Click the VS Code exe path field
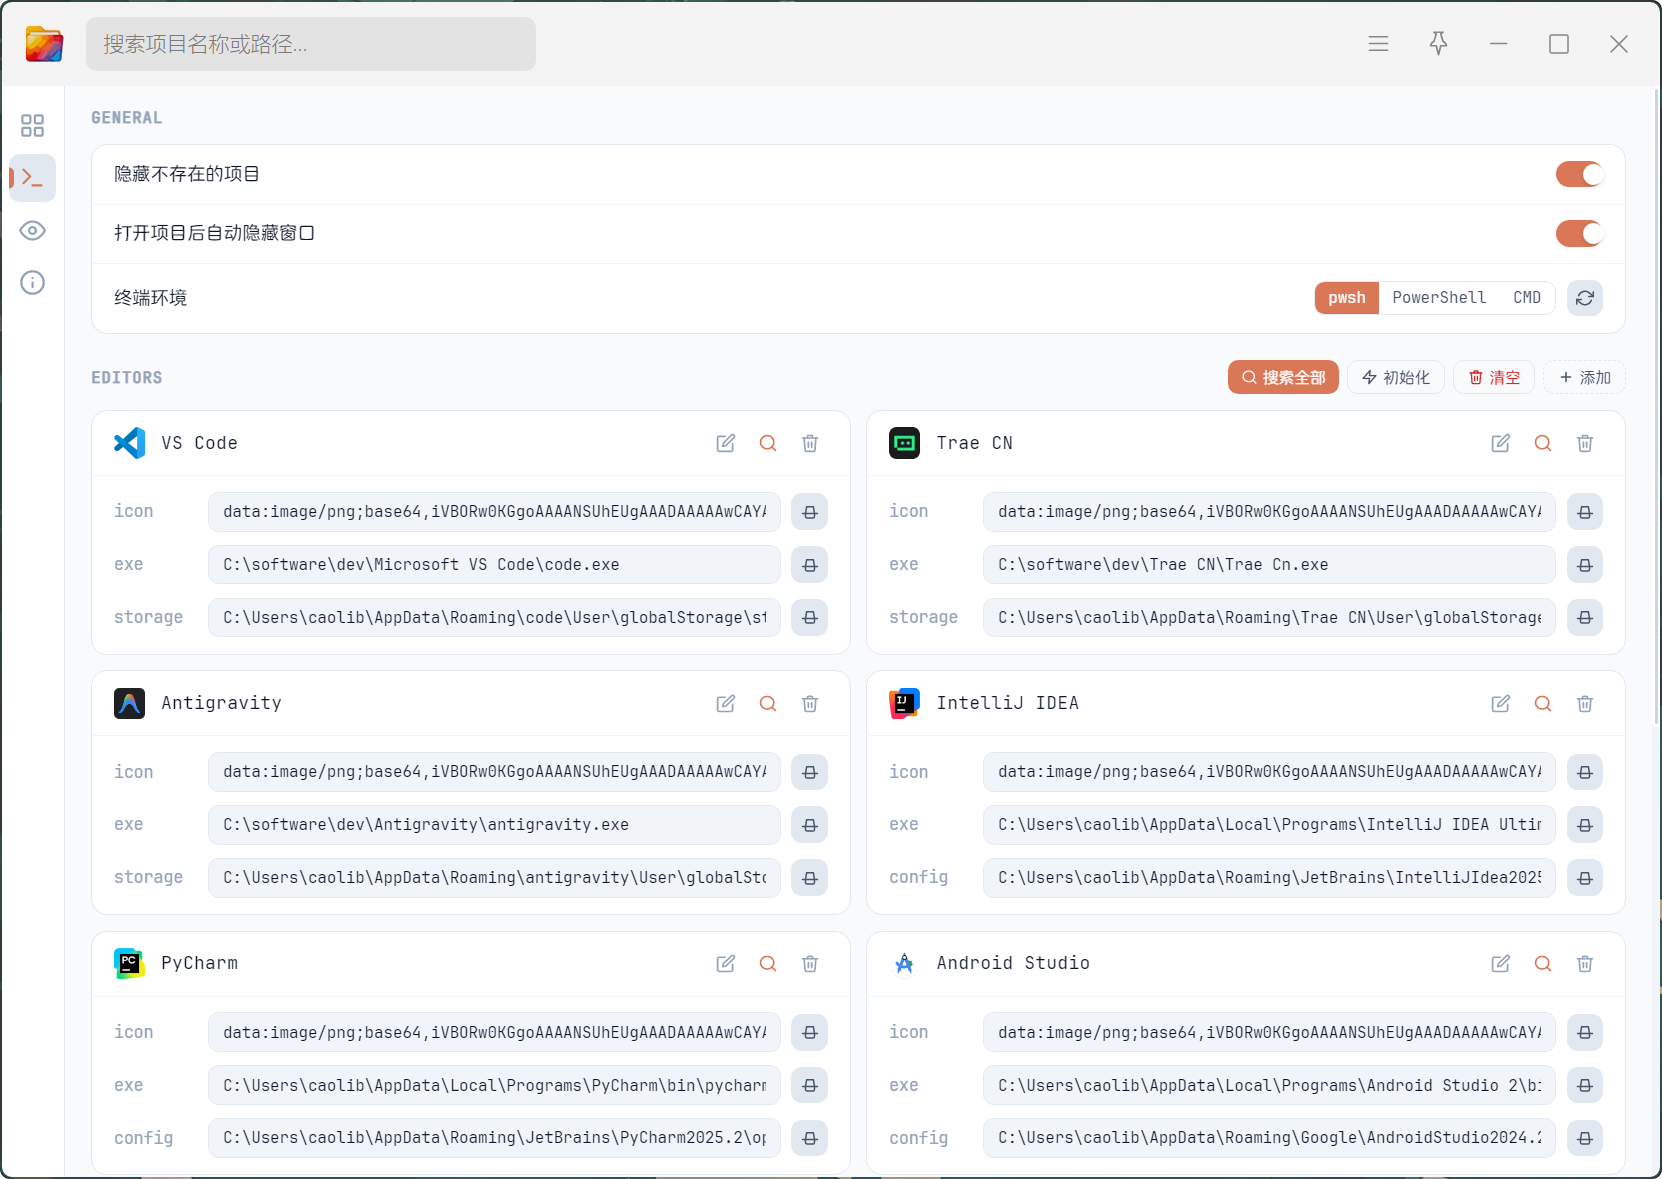This screenshot has height=1179, width=1662. [494, 565]
